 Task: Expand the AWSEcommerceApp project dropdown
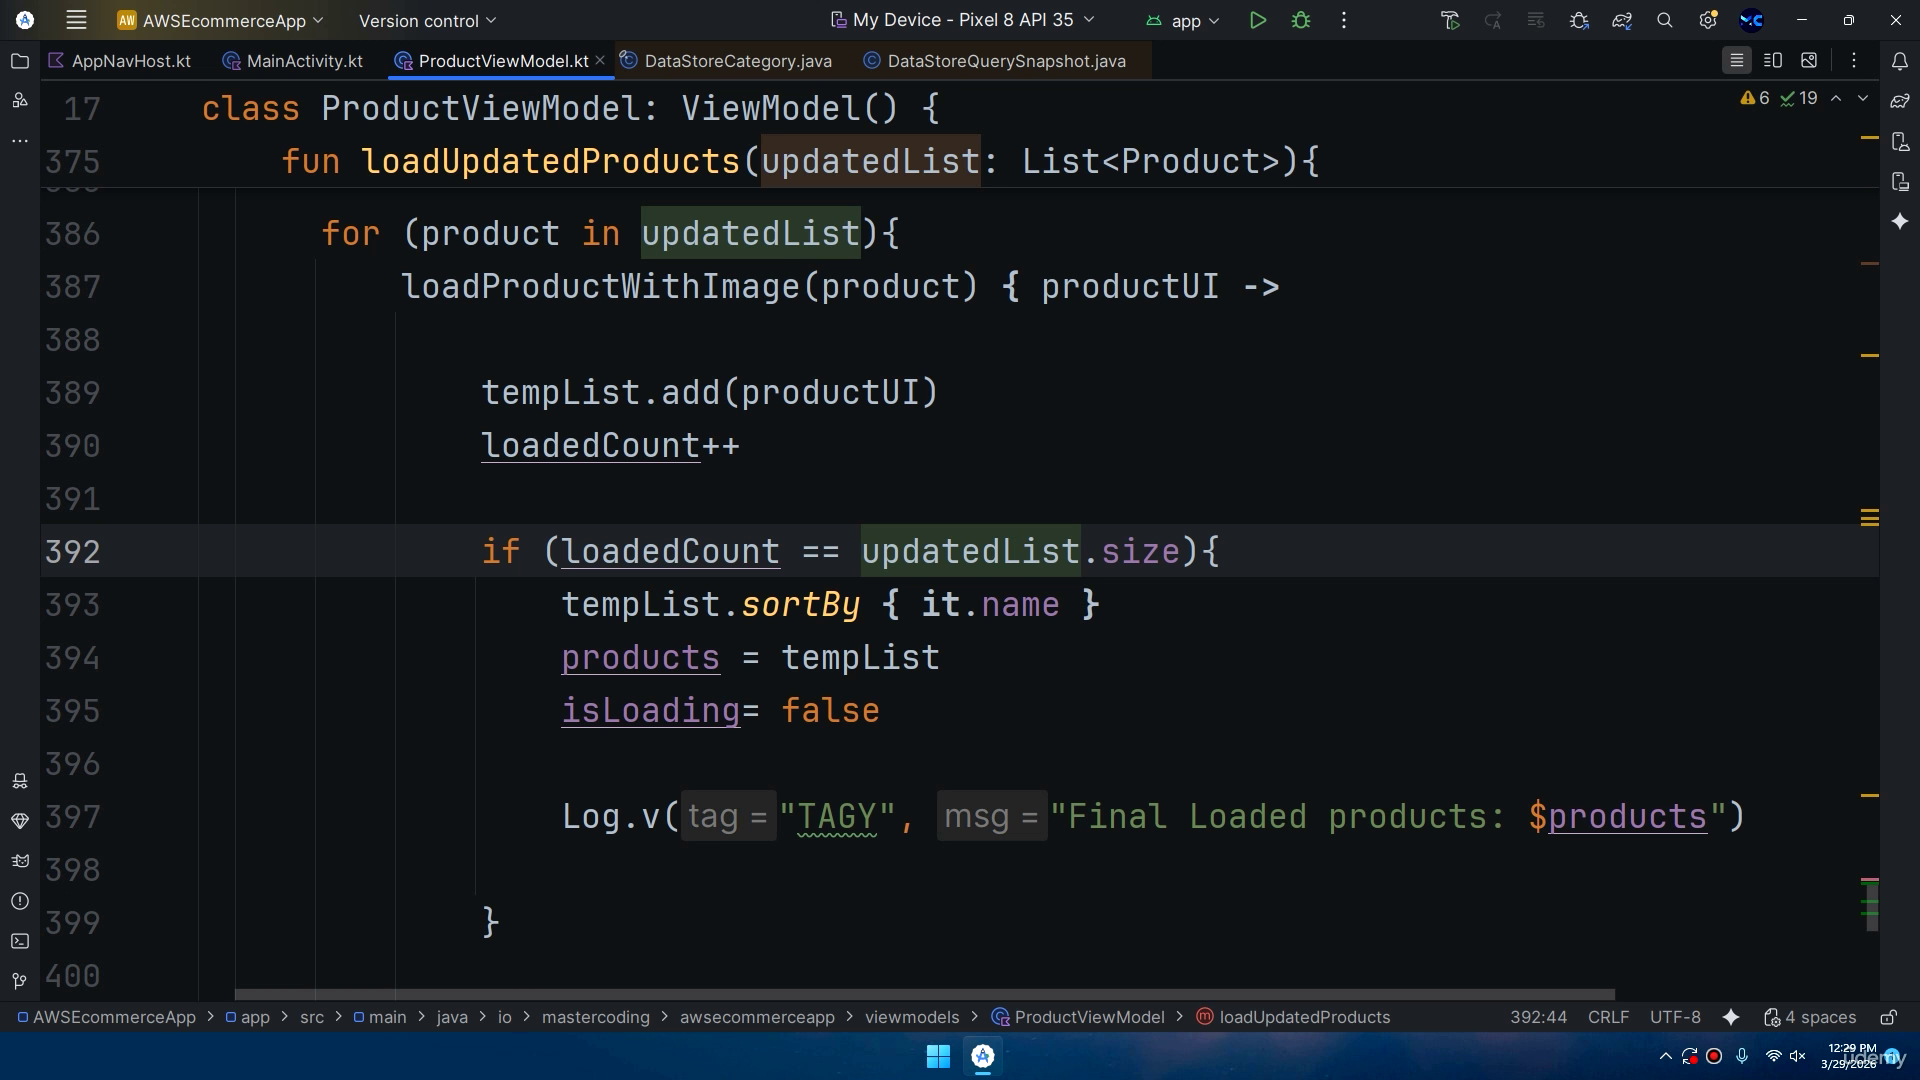pyautogui.click(x=221, y=20)
